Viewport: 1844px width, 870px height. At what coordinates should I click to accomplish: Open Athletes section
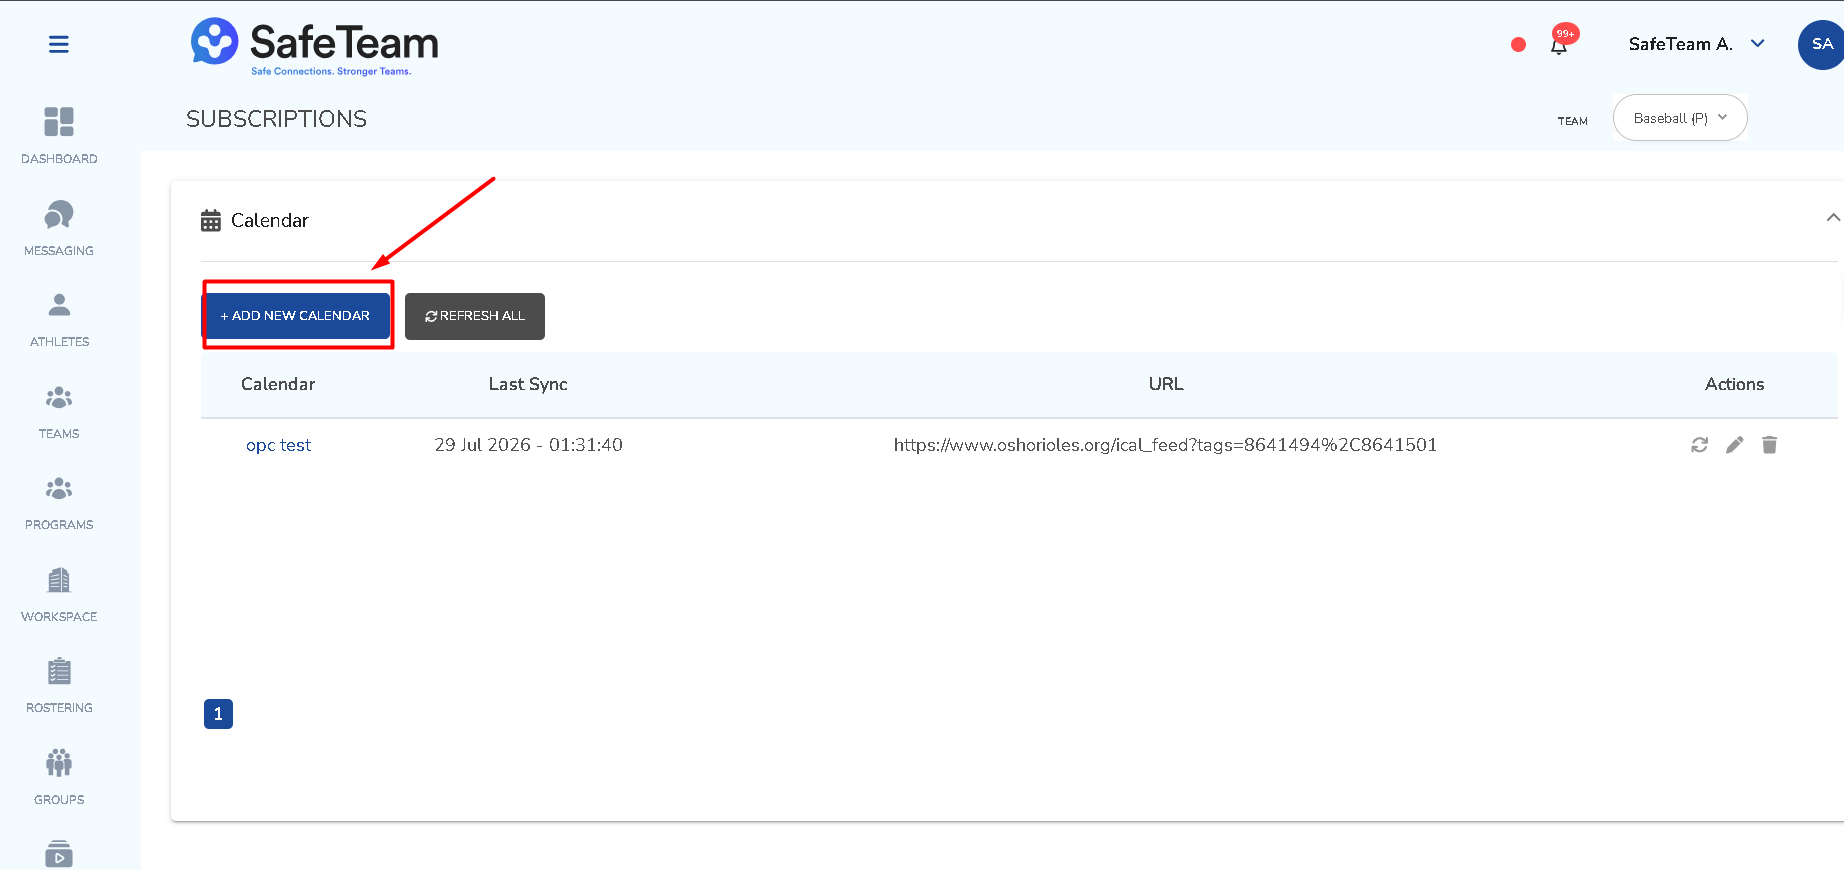(59, 319)
